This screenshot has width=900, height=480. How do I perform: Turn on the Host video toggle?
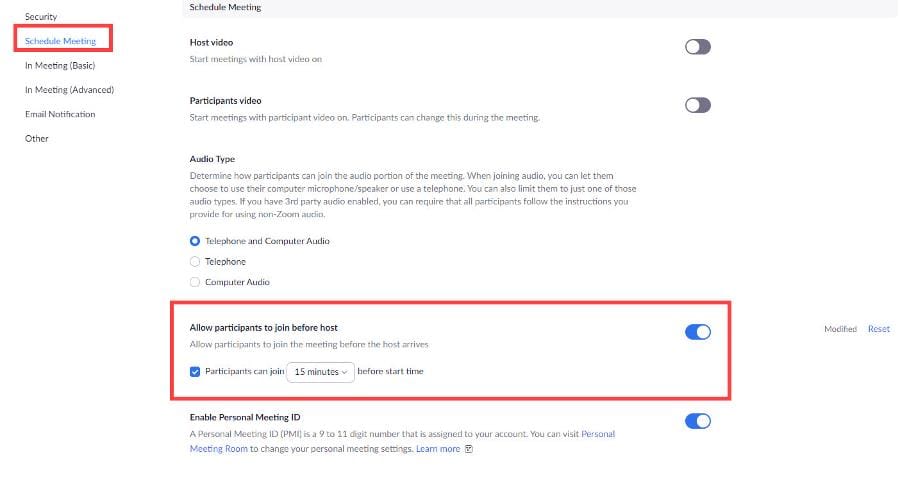(x=697, y=47)
